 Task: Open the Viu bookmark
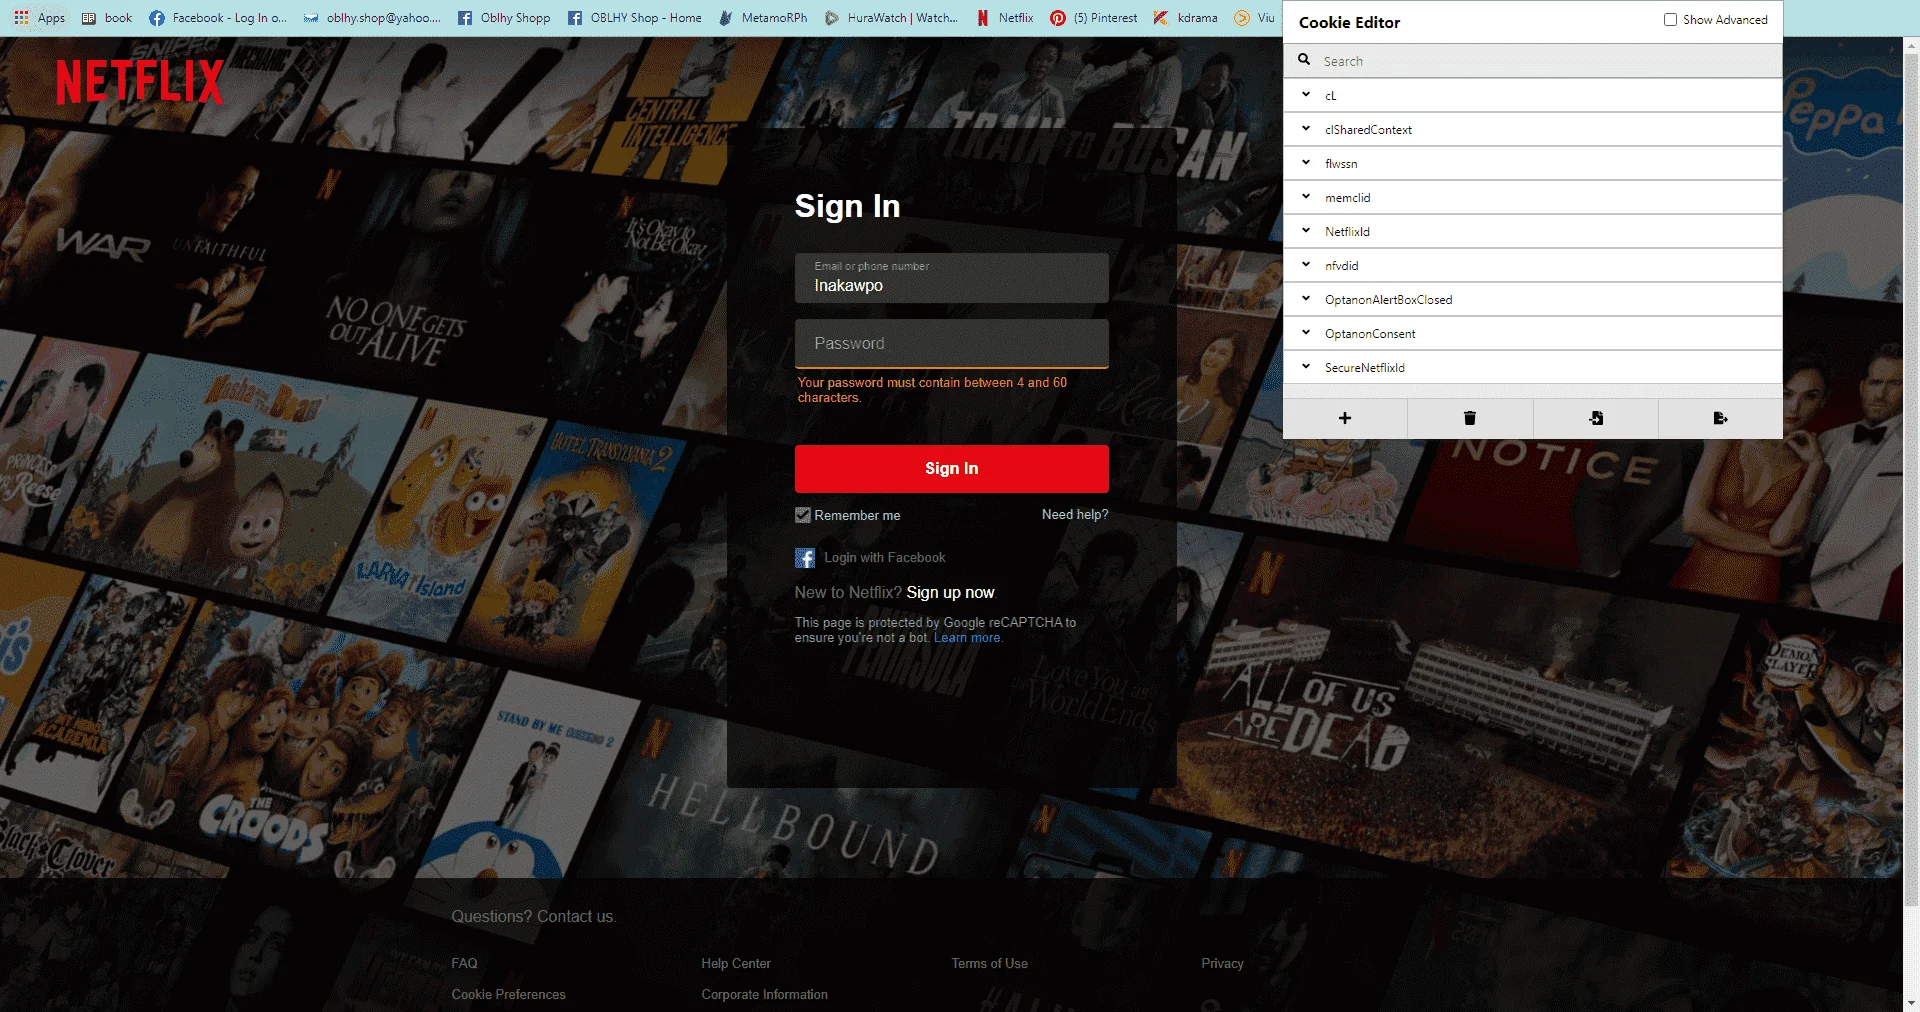[x=1254, y=18]
